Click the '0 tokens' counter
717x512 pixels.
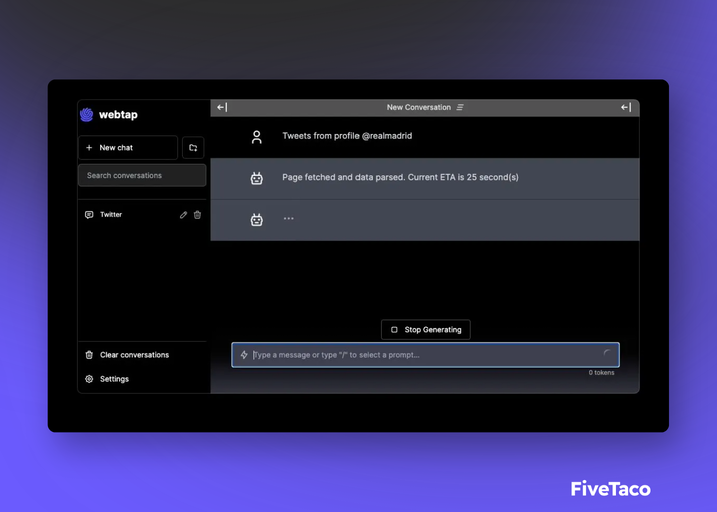(x=601, y=373)
